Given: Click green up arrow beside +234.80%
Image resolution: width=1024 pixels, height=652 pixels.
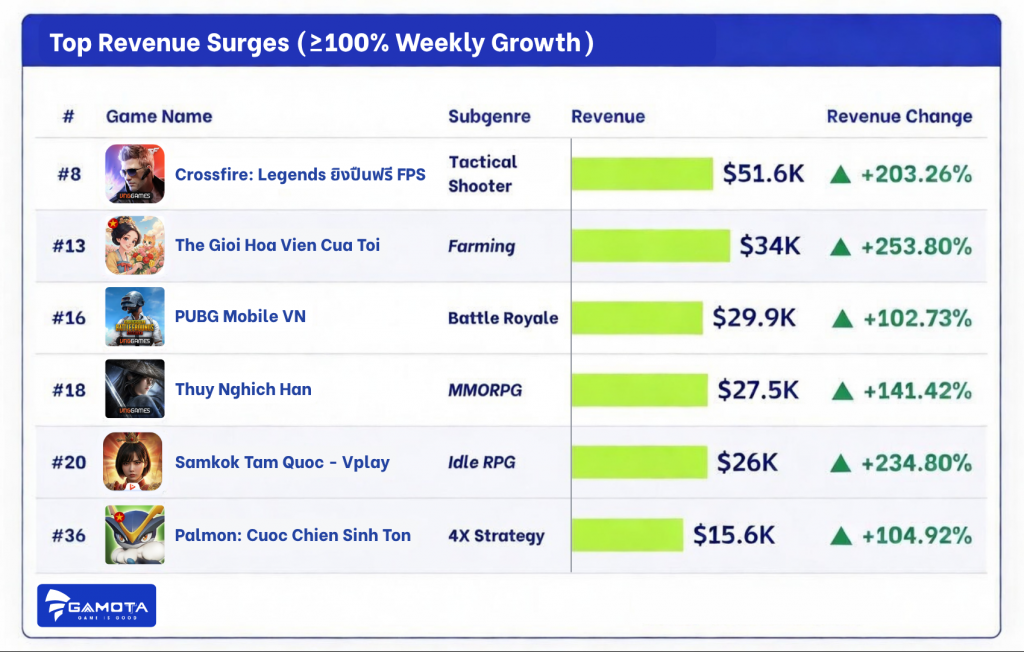Looking at the screenshot, I should click(x=842, y=463).
